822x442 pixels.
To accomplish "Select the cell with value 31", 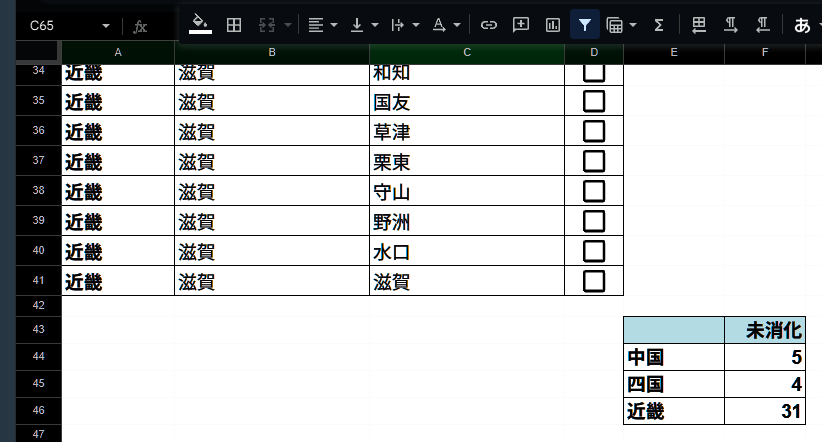I will tap(765, 411).
